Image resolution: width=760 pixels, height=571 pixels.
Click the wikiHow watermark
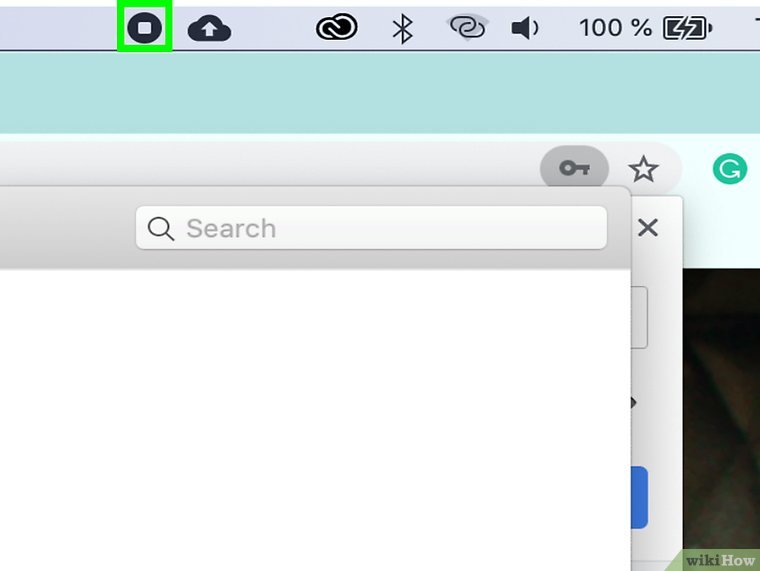[721, 560]
